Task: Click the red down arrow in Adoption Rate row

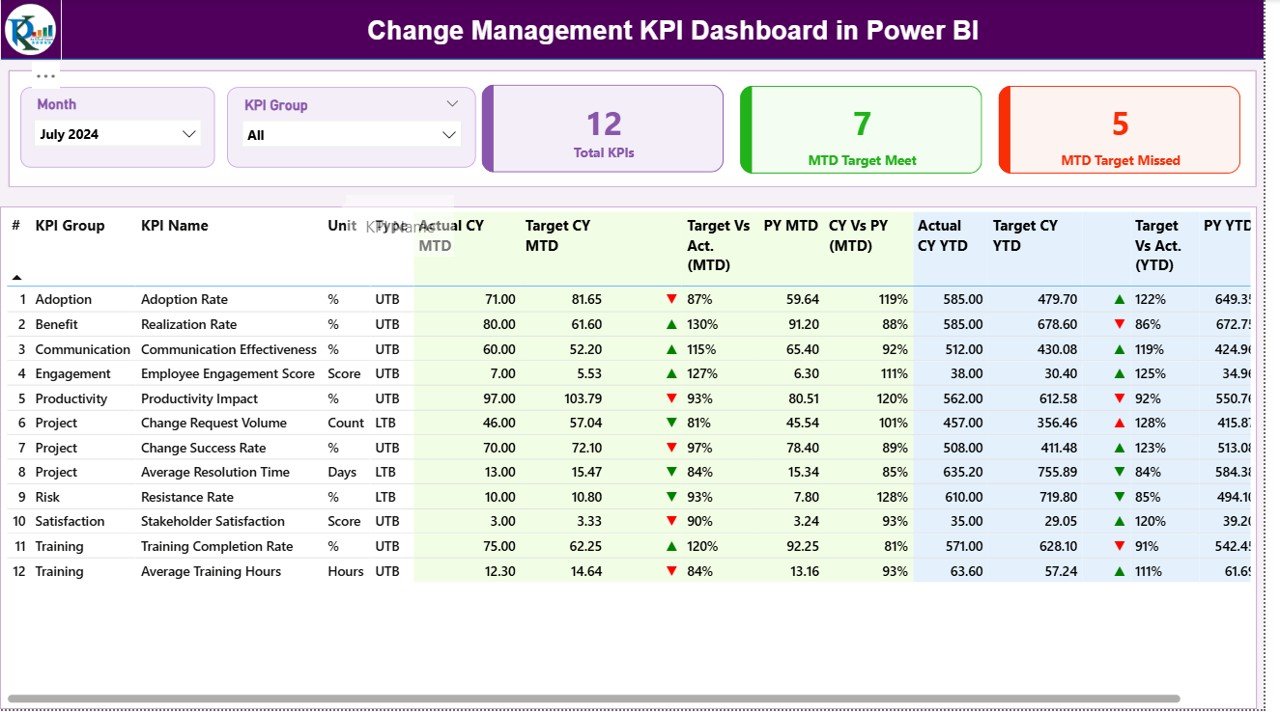Action: tap(671, 299)
